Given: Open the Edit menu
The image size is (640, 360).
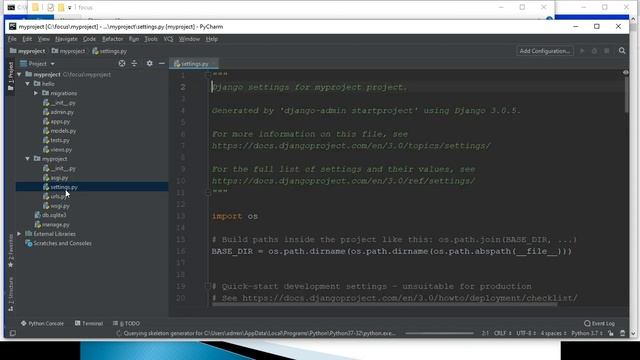Looking at the screenshot, I should tap(27, 39).
